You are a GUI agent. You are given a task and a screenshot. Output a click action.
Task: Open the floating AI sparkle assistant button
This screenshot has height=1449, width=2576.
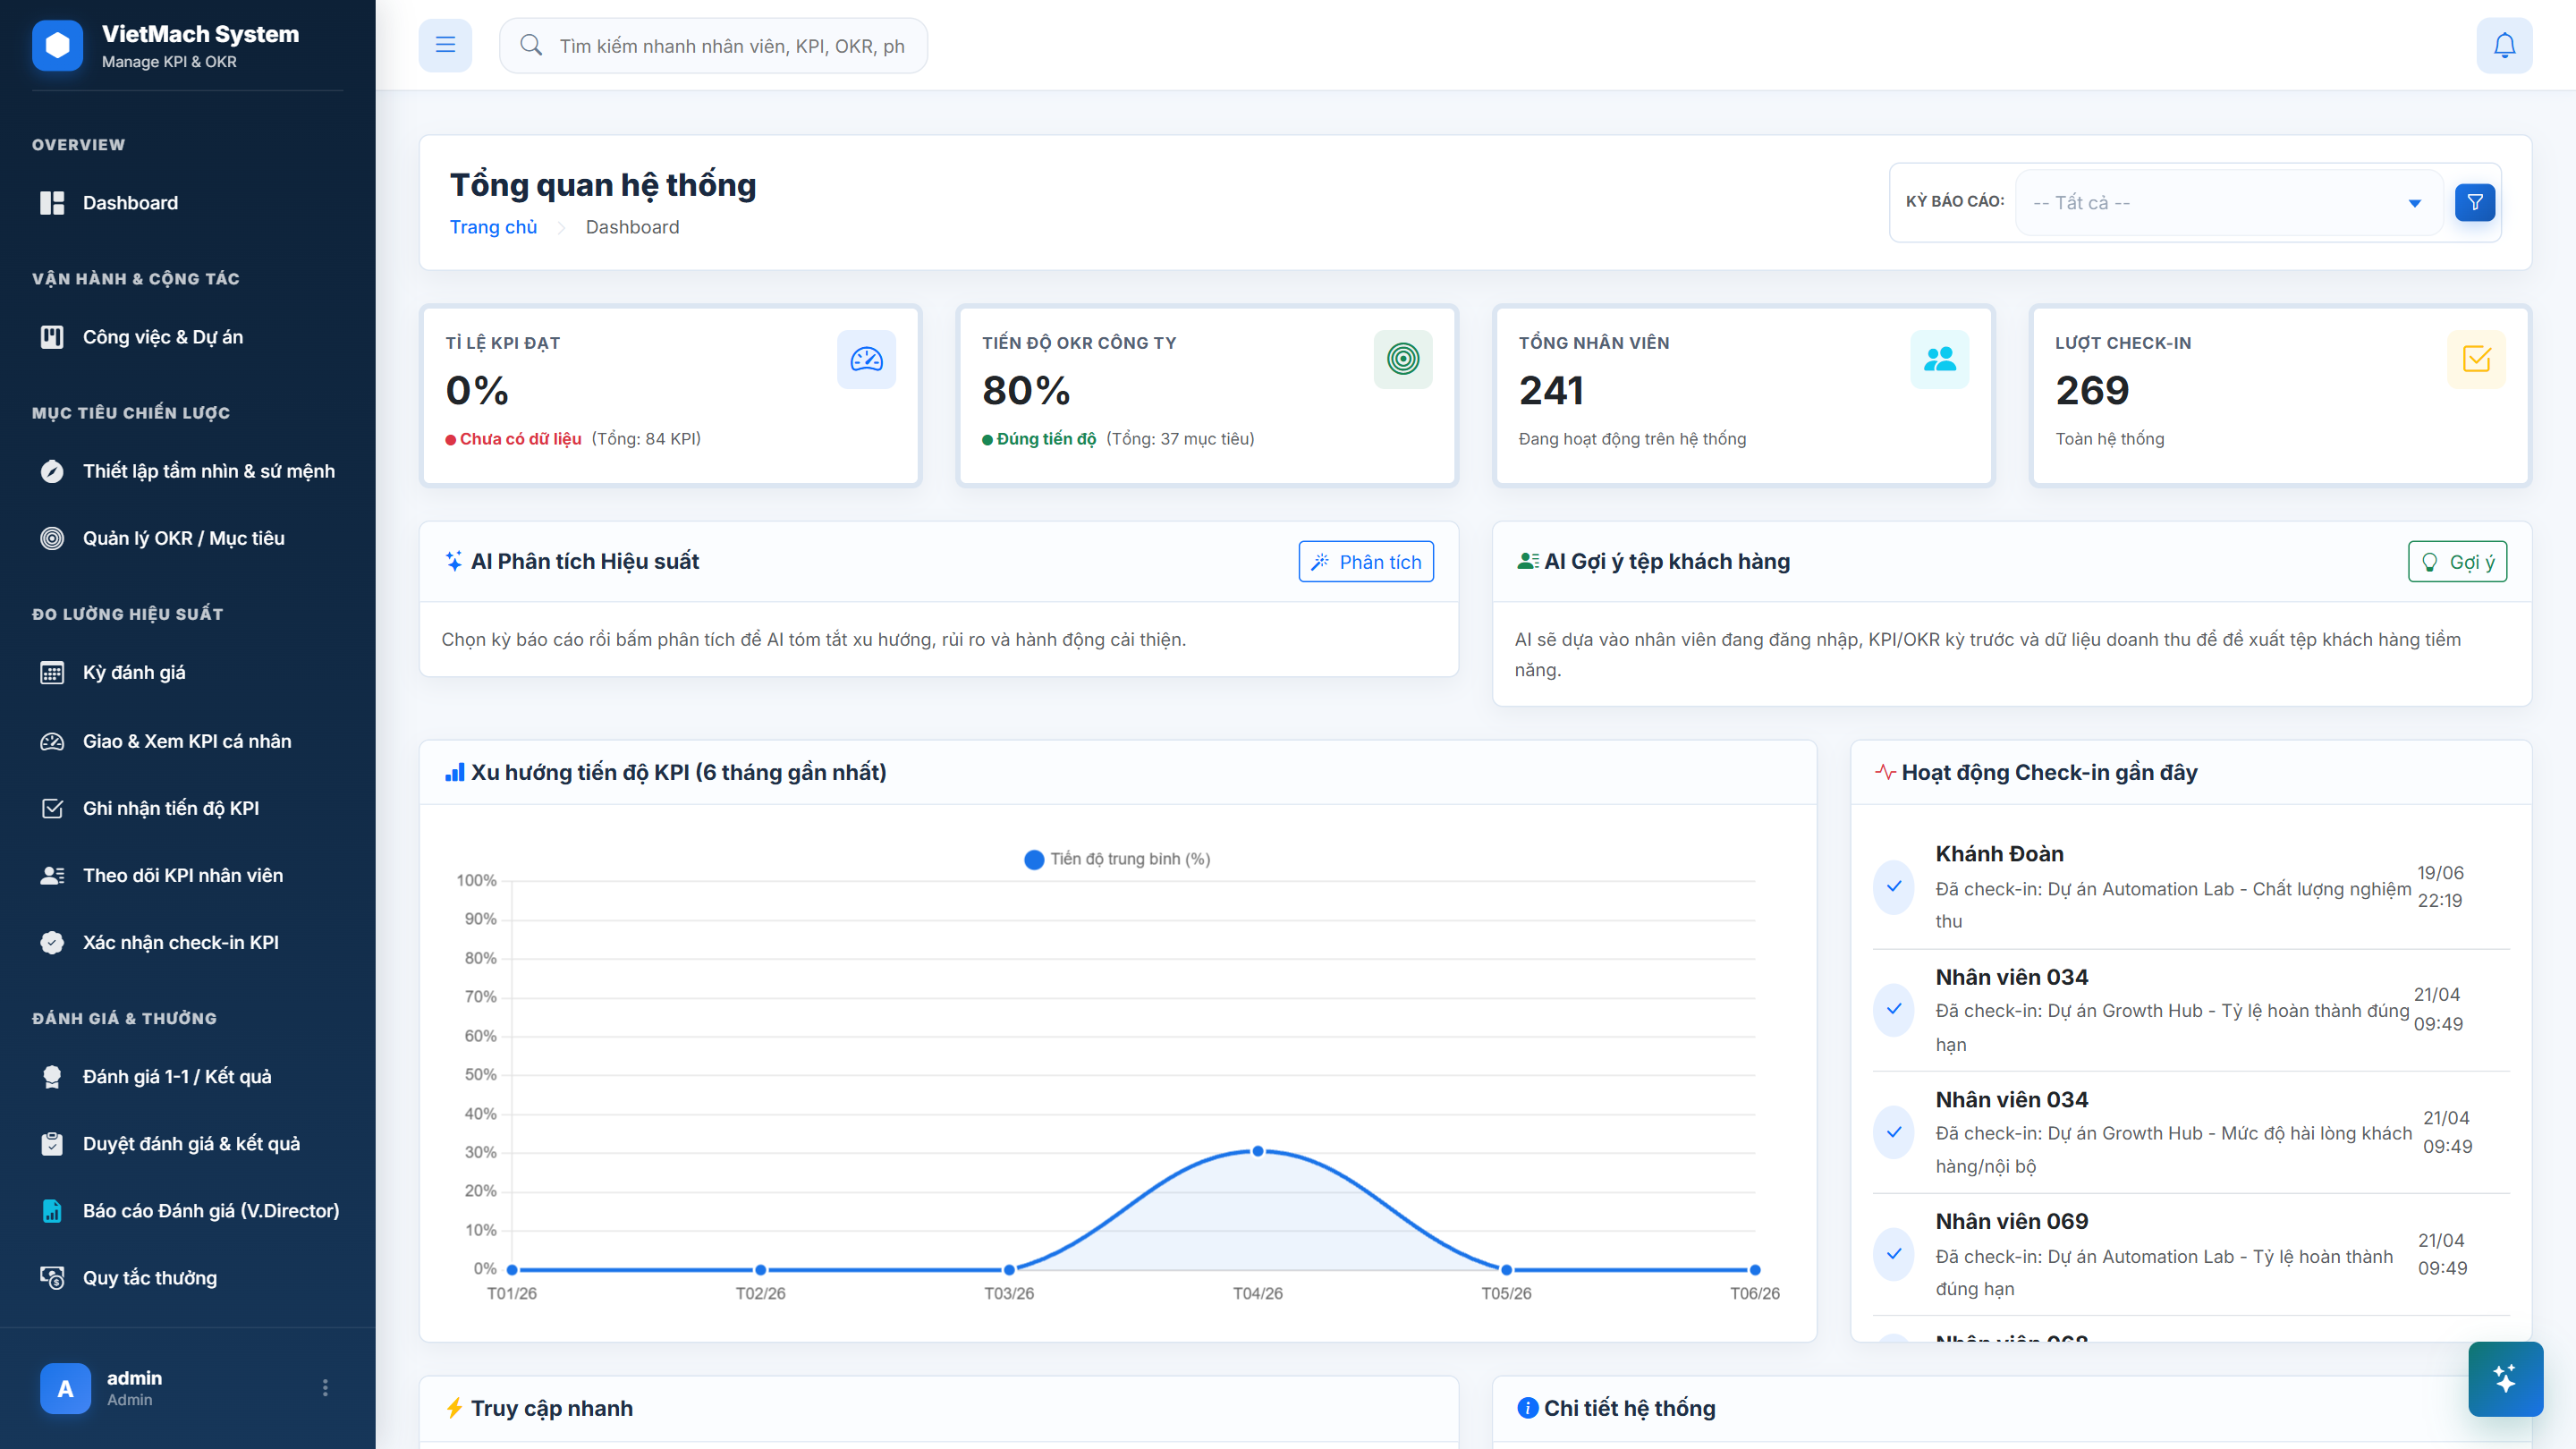click(2505, 1379)
